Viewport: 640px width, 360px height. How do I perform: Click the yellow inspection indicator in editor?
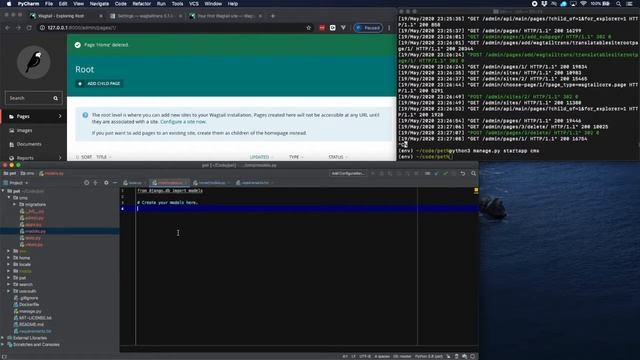pos(476,190)
